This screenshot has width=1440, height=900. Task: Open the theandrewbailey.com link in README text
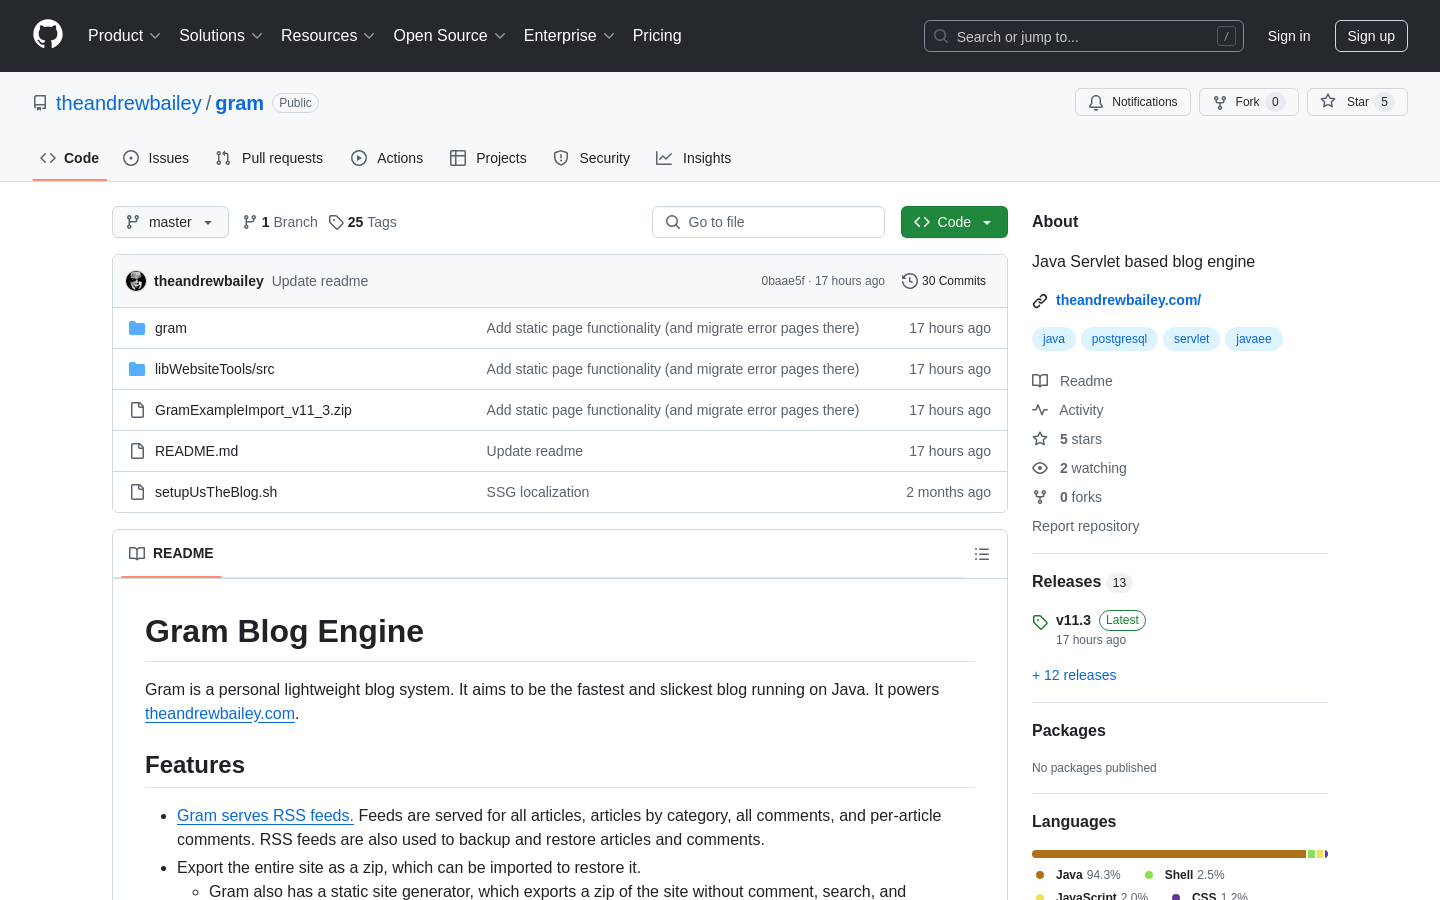(220, 713)
